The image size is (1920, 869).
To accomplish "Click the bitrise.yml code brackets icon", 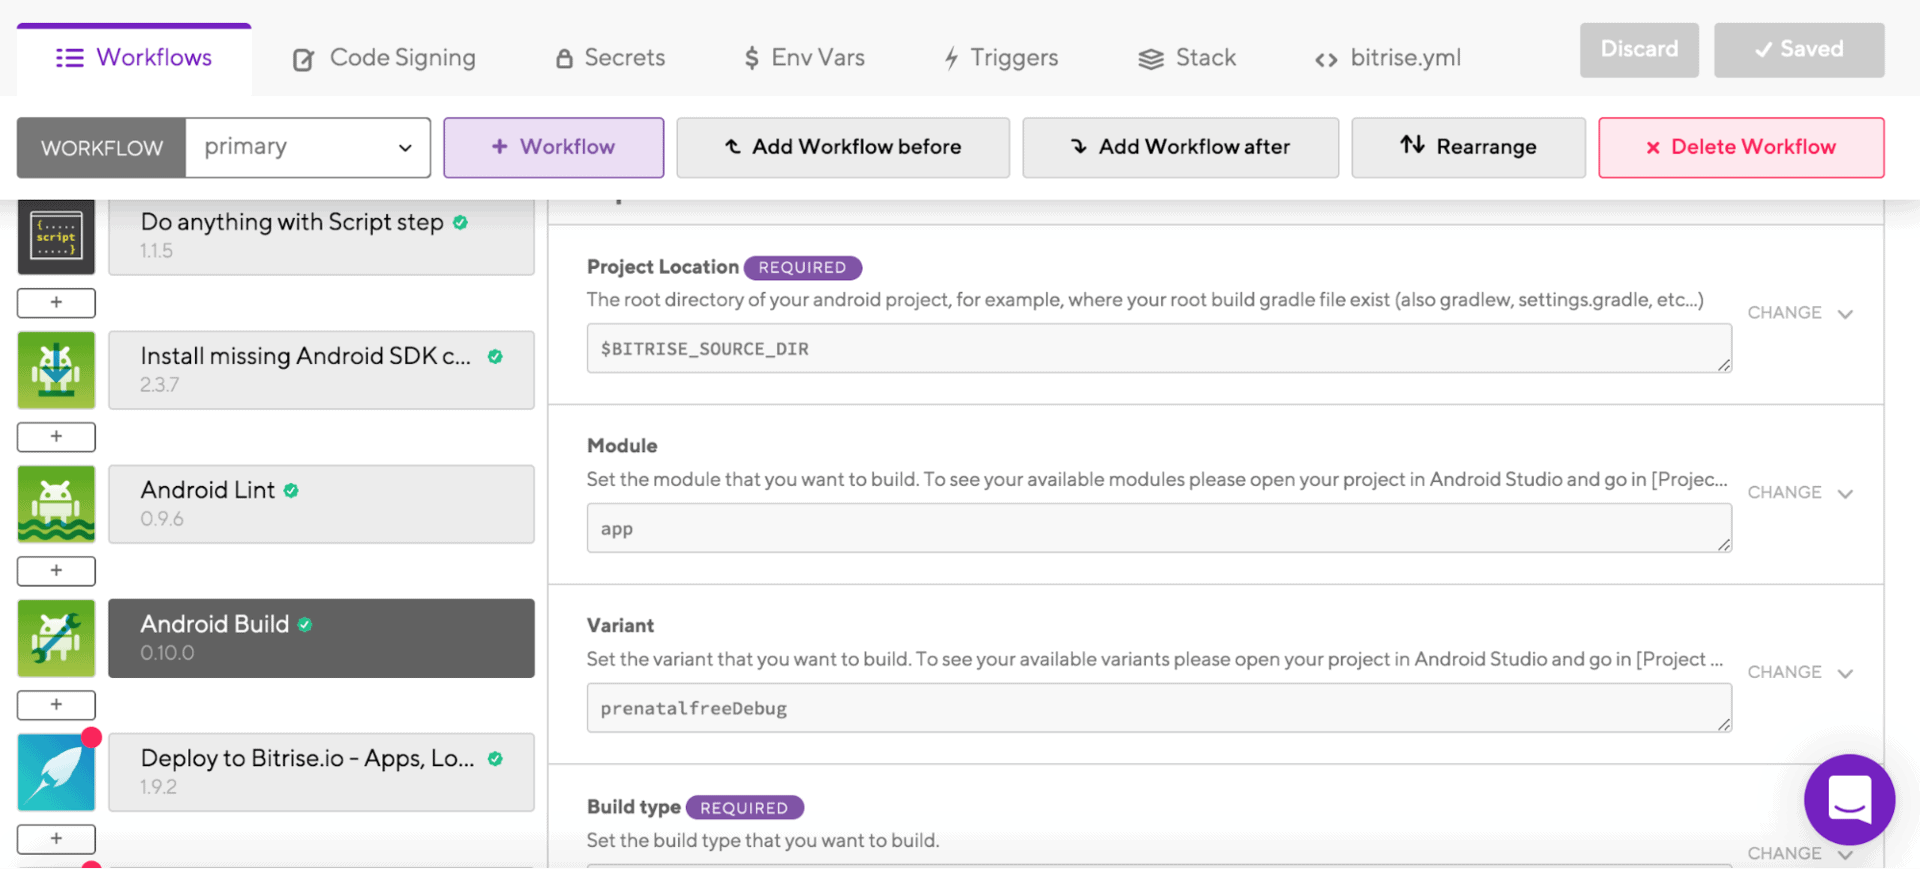I will coord(1326,60).
